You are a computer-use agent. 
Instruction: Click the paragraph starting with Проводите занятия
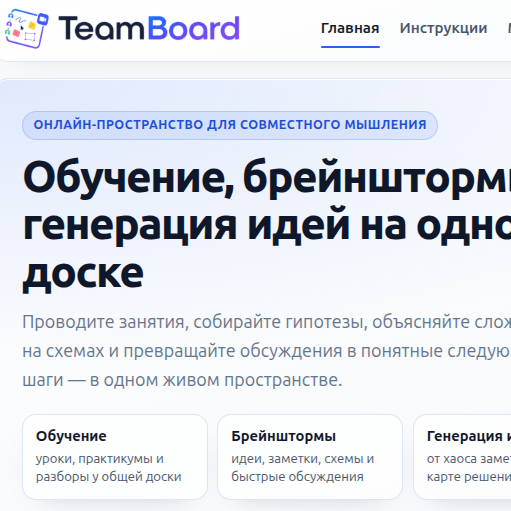click(267, 351)
